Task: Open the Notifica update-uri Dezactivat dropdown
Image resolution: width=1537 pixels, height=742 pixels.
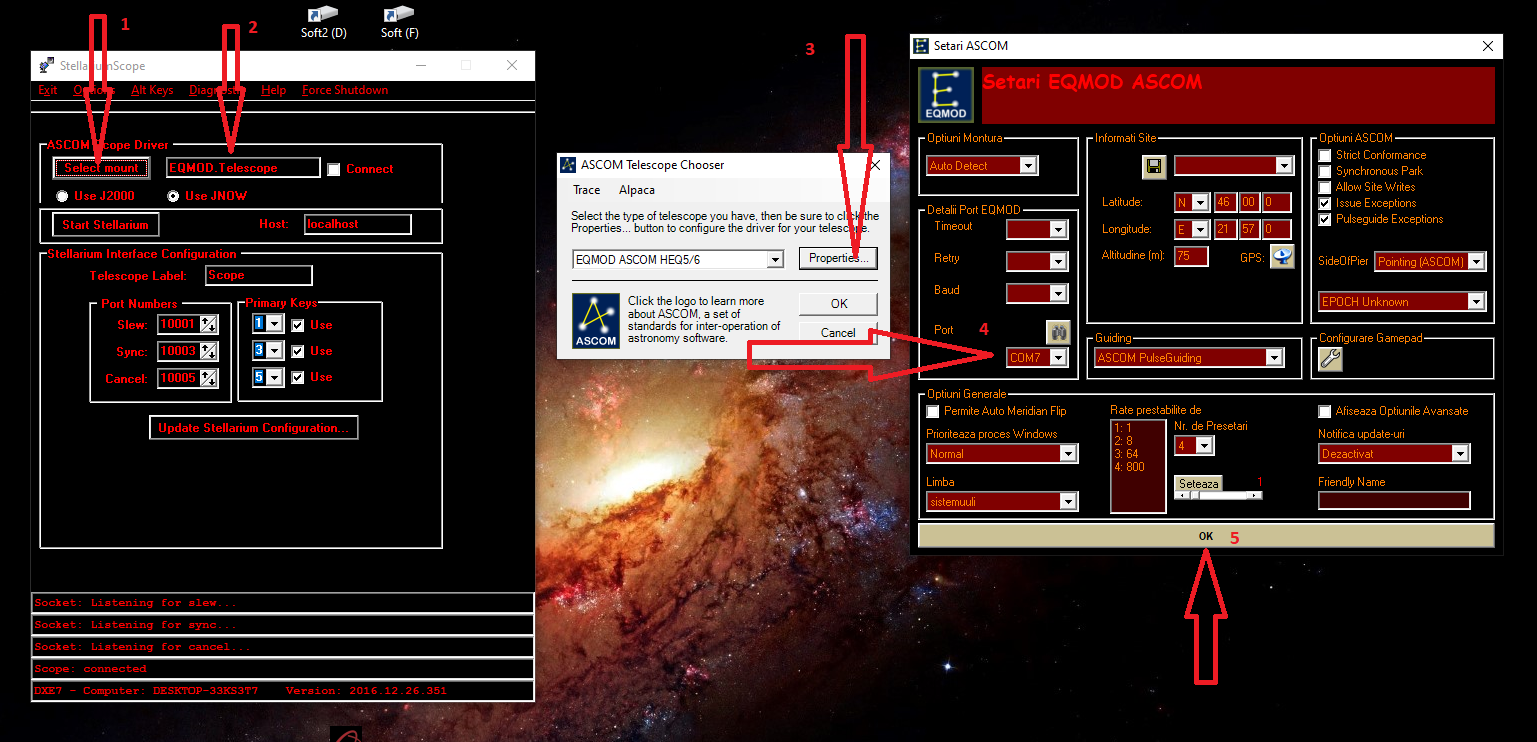Action: (1461, 454)
